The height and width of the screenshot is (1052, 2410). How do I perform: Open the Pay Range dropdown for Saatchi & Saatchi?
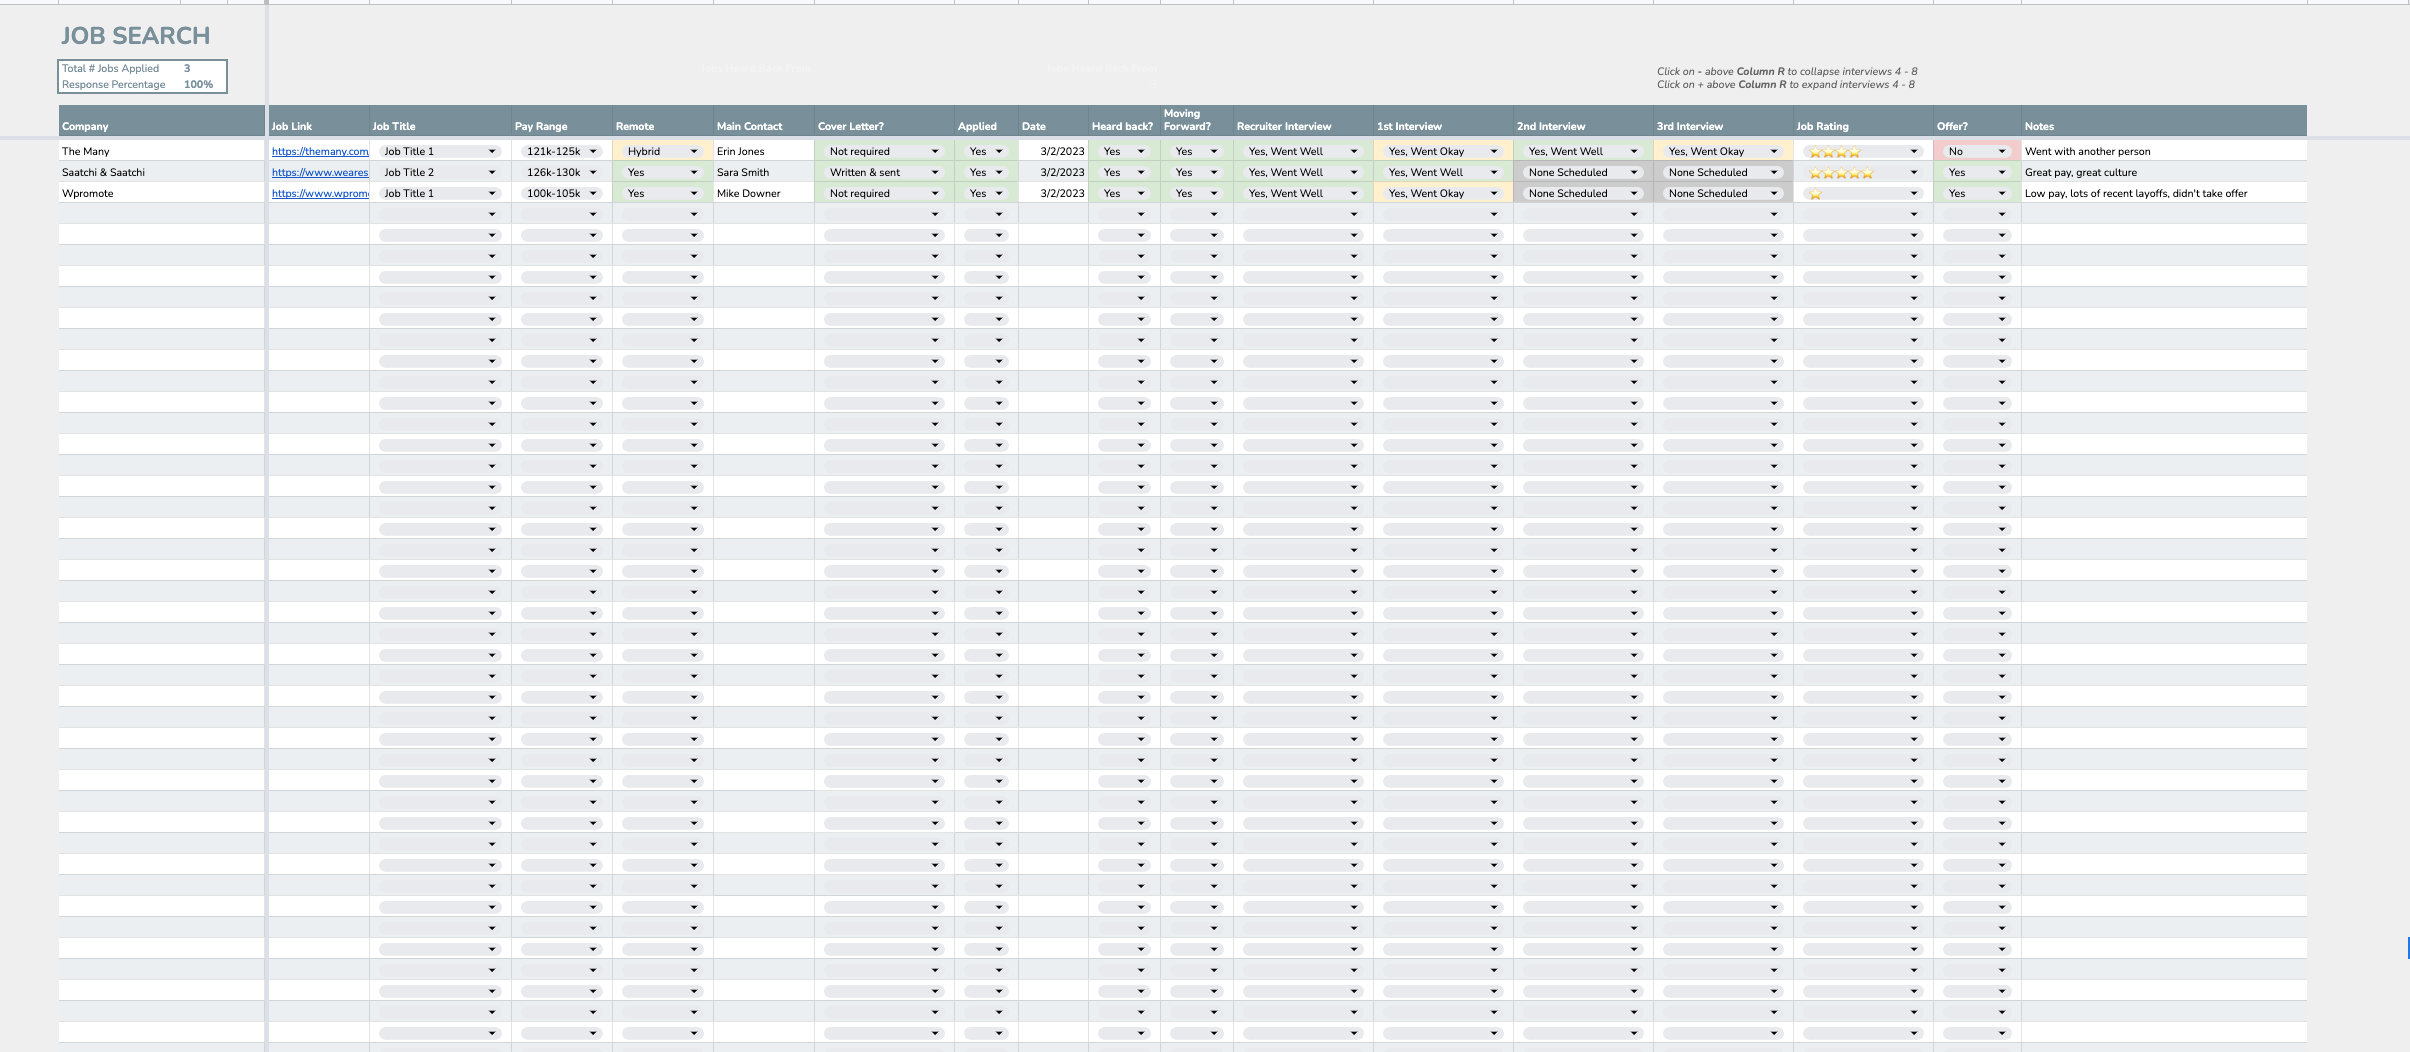592,172
